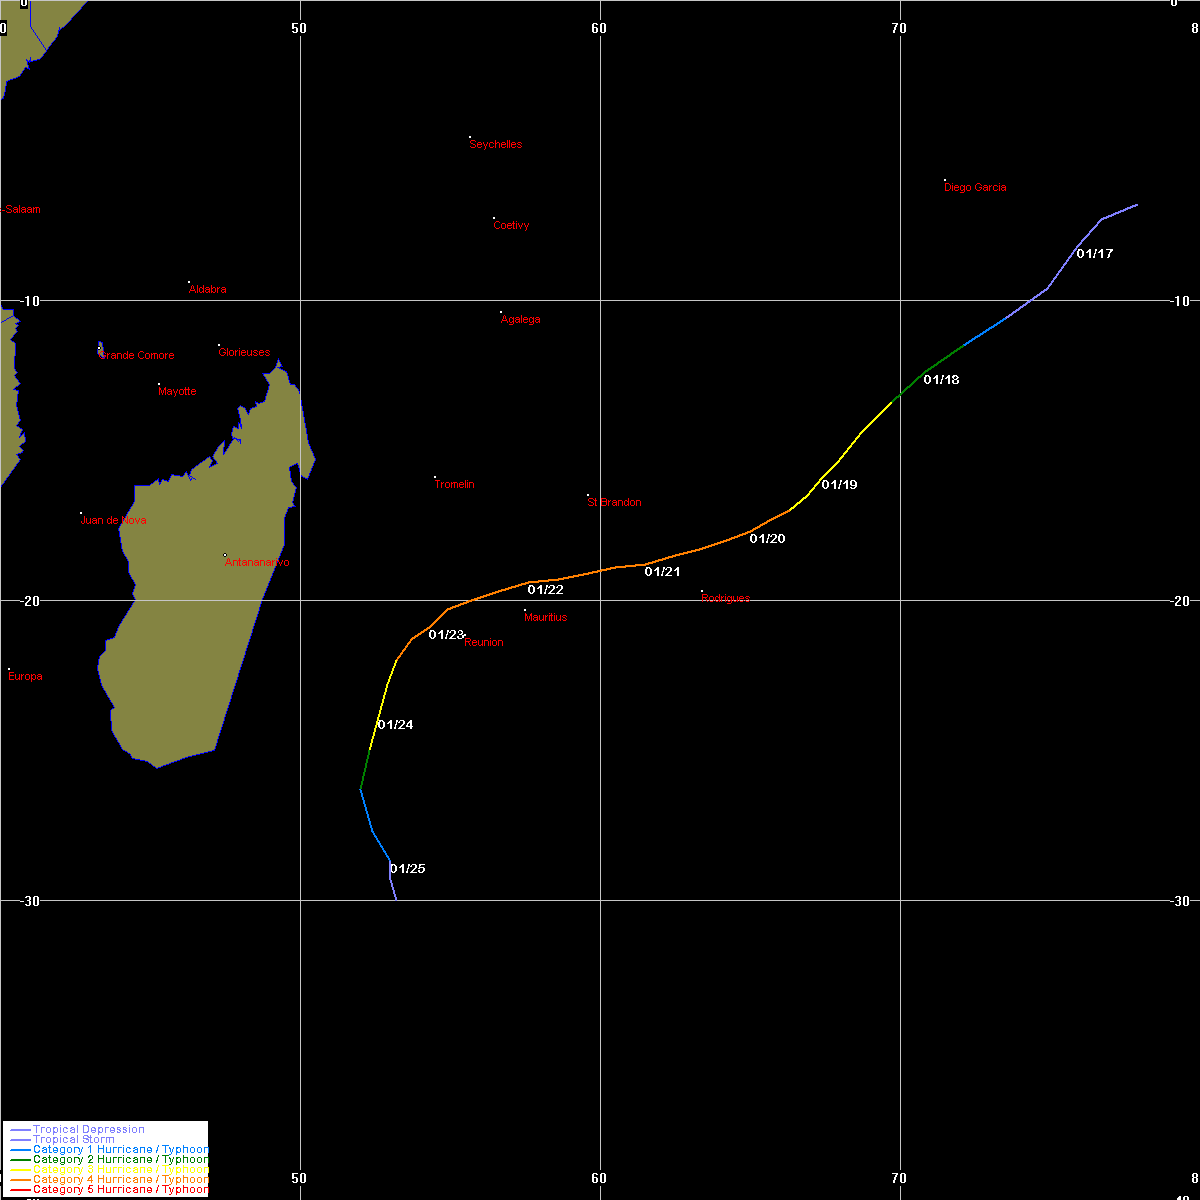This screenshot has width=1200, height=1200.
Task: Click the Reunion island label
Action: (484, 643)
